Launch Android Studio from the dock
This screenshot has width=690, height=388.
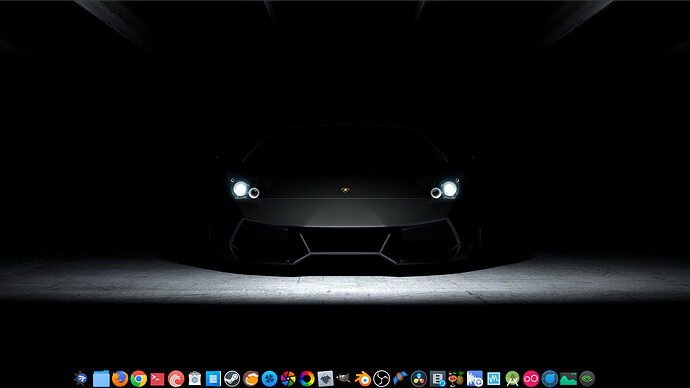[x=512, y=378]
